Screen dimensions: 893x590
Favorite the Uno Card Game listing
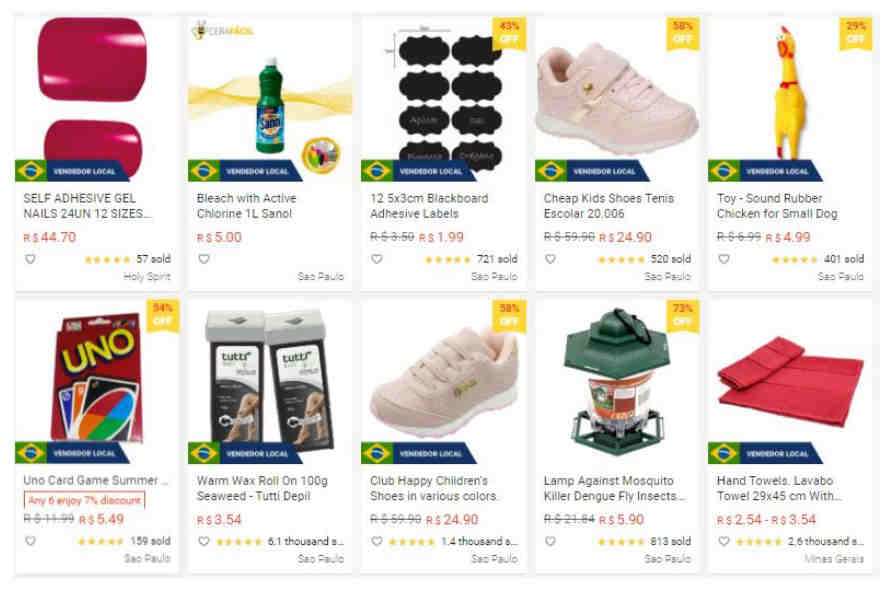(x=30, y=541)
